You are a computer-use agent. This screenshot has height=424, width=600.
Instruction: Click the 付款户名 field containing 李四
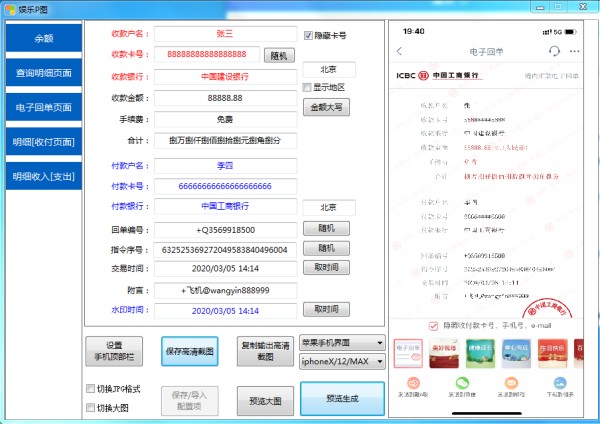(x=225, y=166)
